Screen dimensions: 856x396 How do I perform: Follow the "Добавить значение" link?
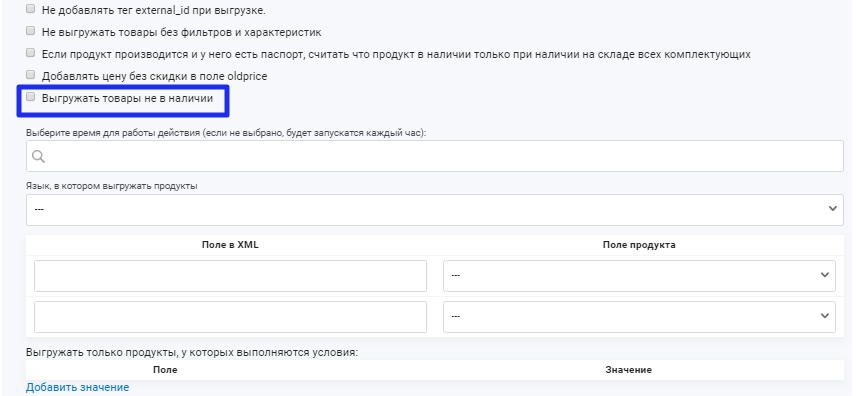coord(78,387)
